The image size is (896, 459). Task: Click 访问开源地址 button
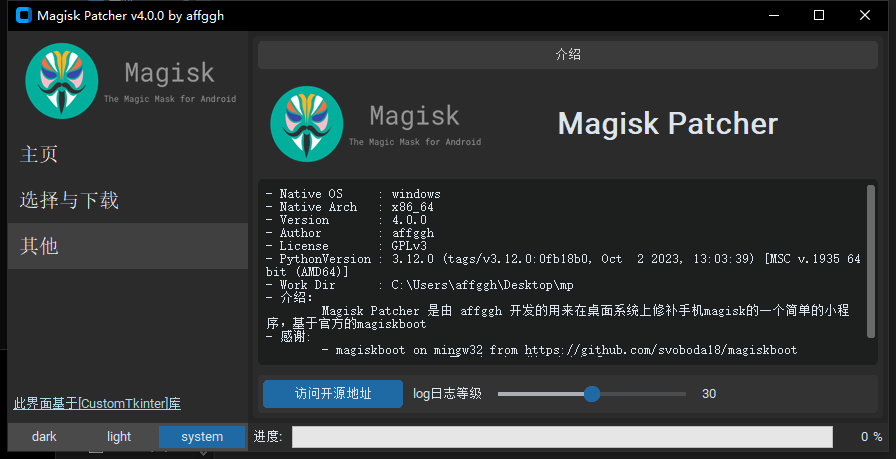pos(333,394)
